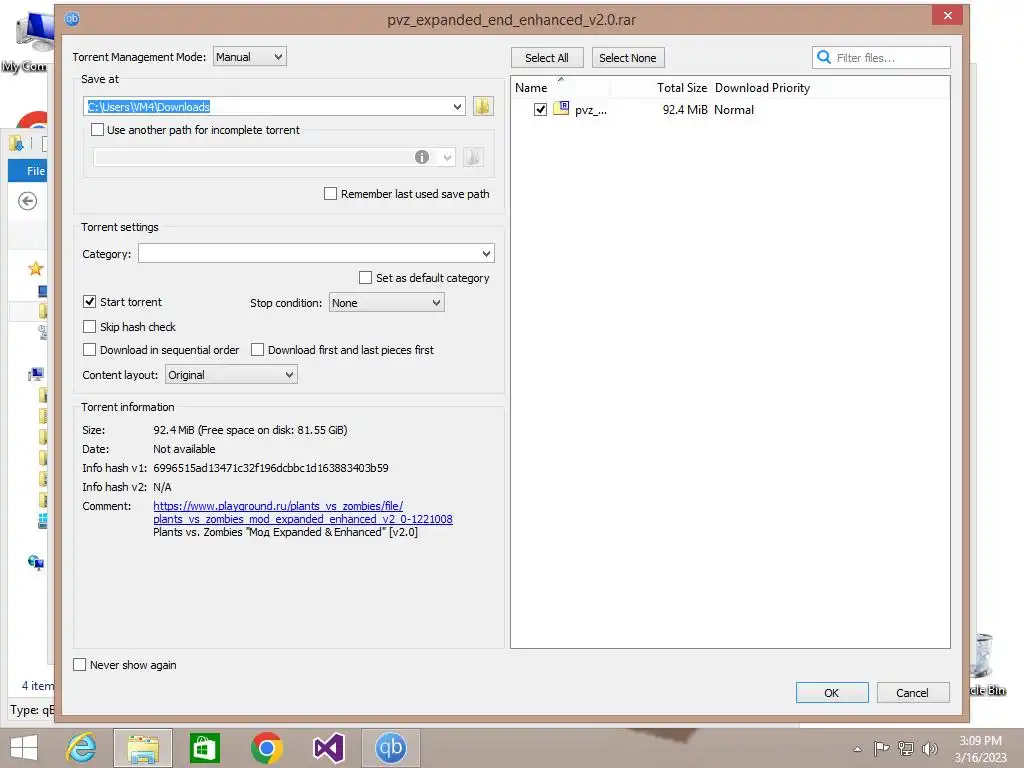Enable Download first and last pieces first
This screenshot has height=768, width=1024.
(x=257, y=349)
